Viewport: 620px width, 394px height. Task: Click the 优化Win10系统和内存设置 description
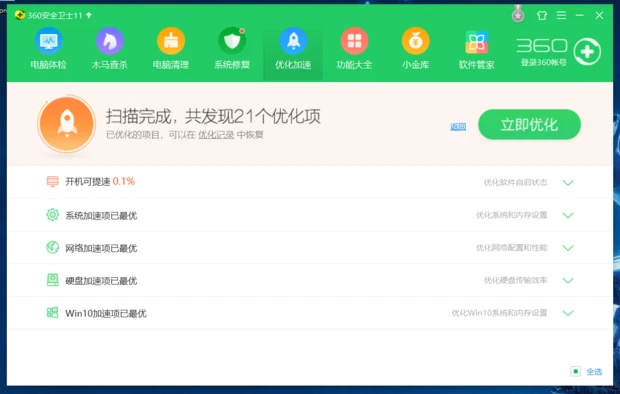pos(499,313)
